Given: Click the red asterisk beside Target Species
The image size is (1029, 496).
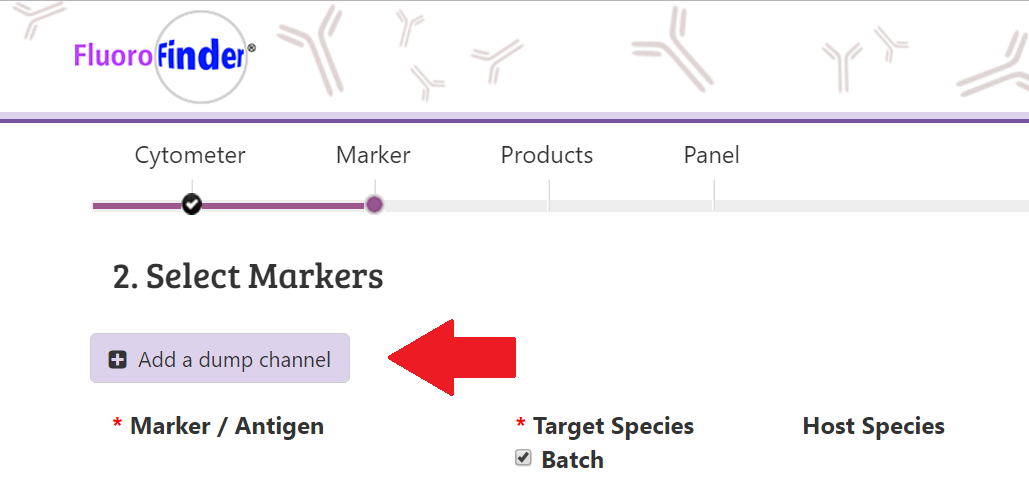Looking at the screenshot, I should pos(521,426).
